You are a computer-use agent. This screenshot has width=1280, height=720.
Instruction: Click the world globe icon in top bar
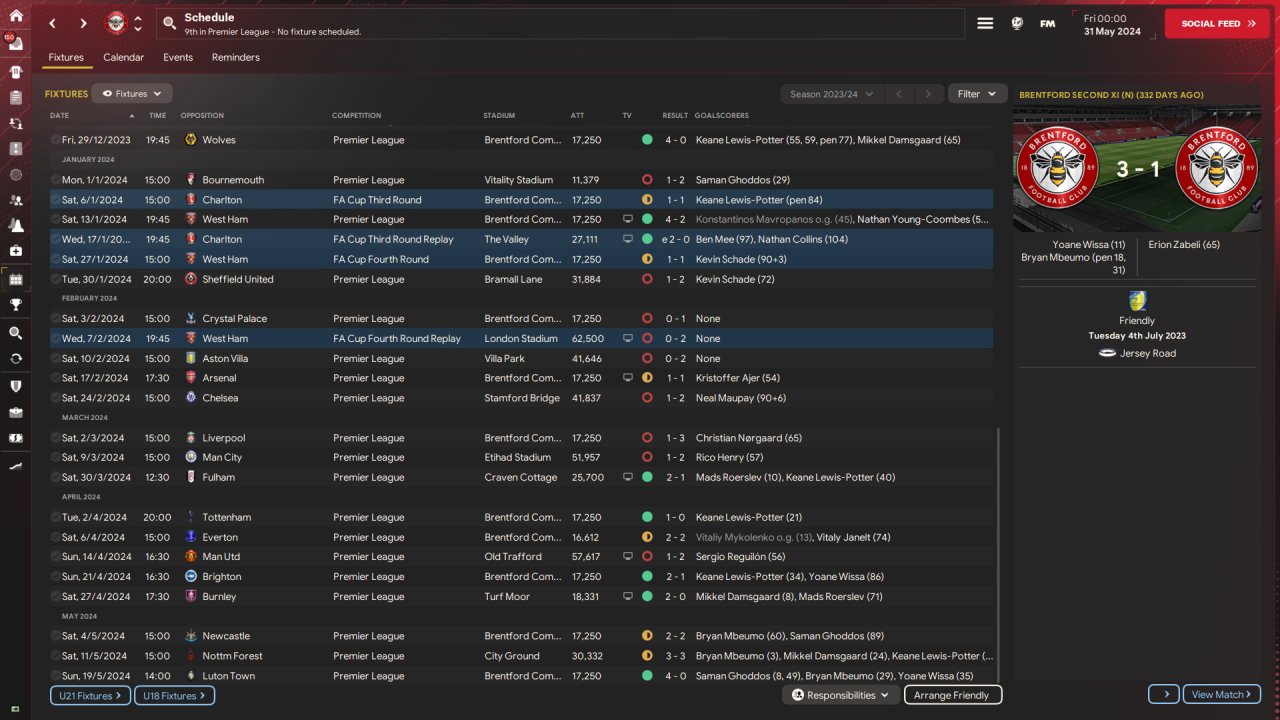coord(1017,23)
